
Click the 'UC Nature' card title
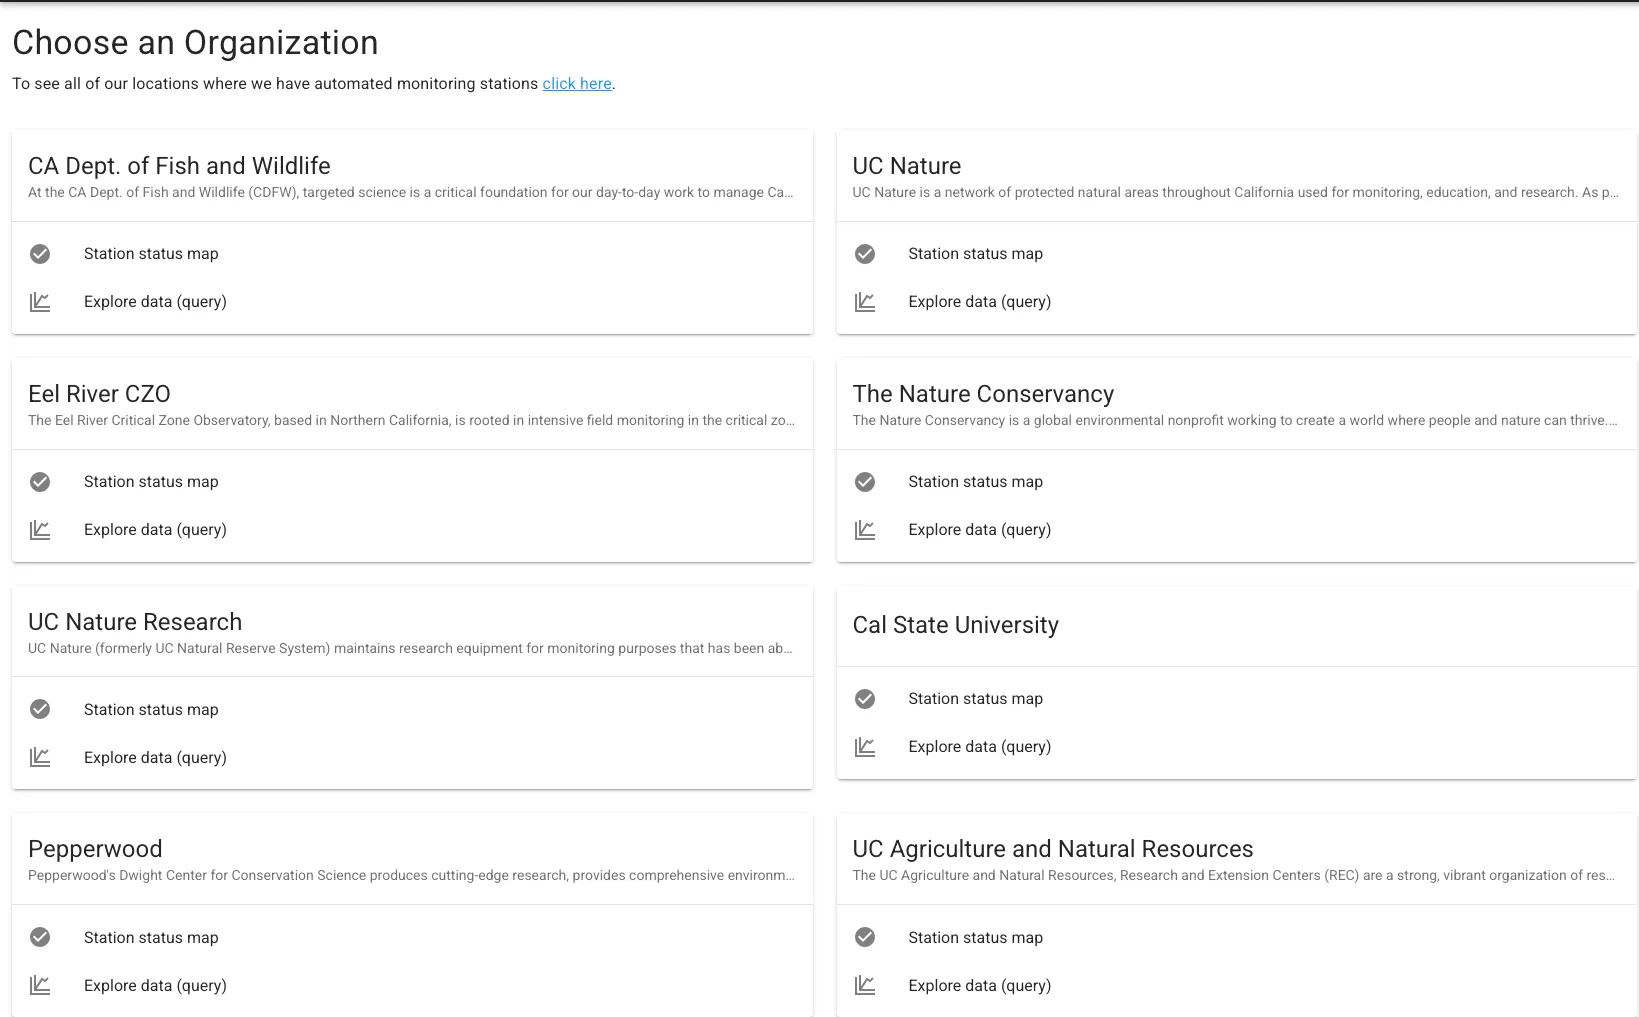[x=907, y=166]
